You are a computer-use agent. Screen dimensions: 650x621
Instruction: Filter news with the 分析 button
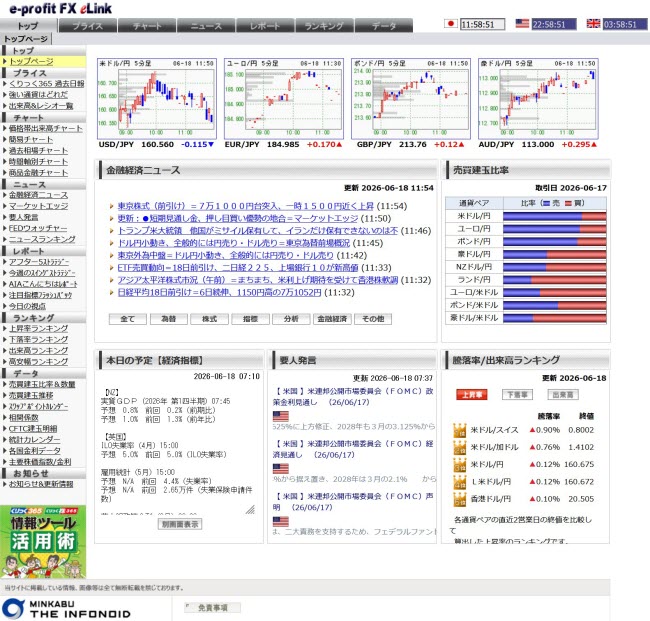[291, 319]
